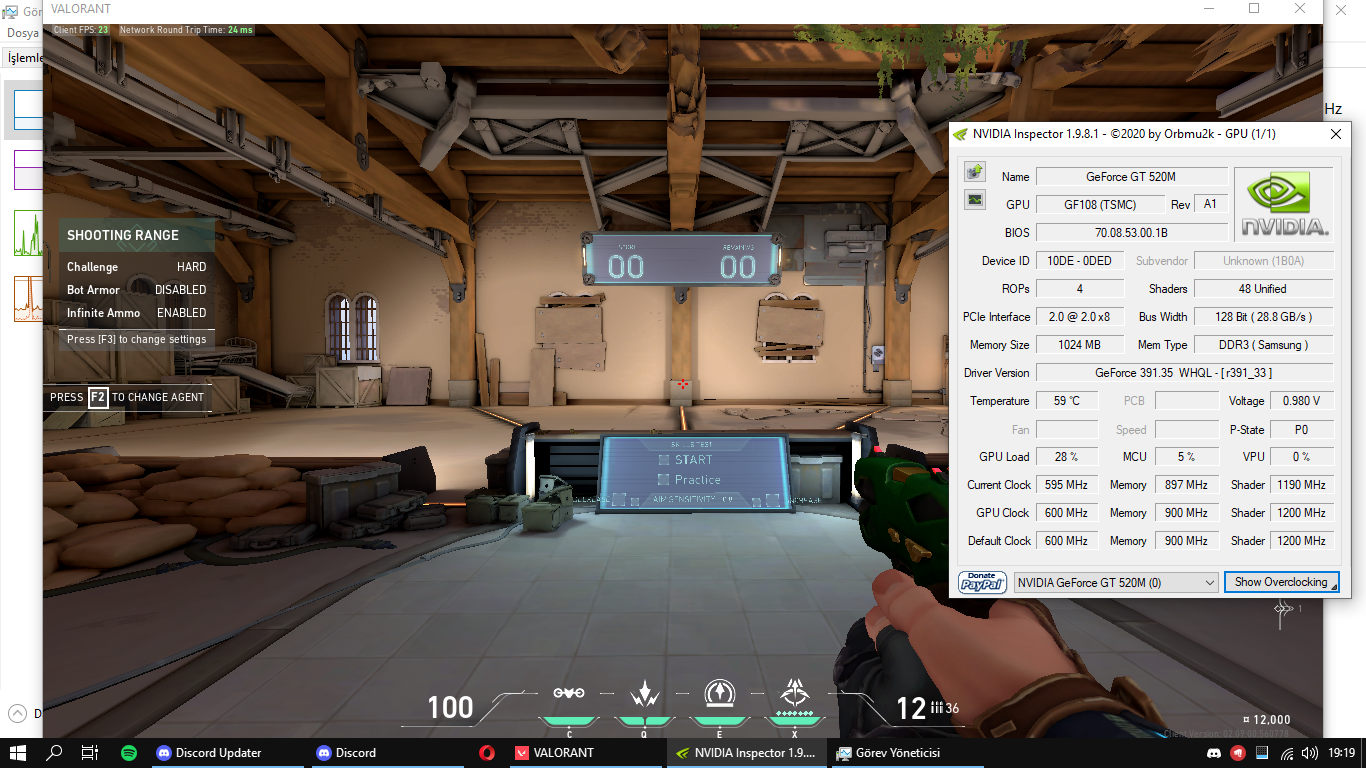Open Spotify from the taskbar

click(x=129, y=753)
